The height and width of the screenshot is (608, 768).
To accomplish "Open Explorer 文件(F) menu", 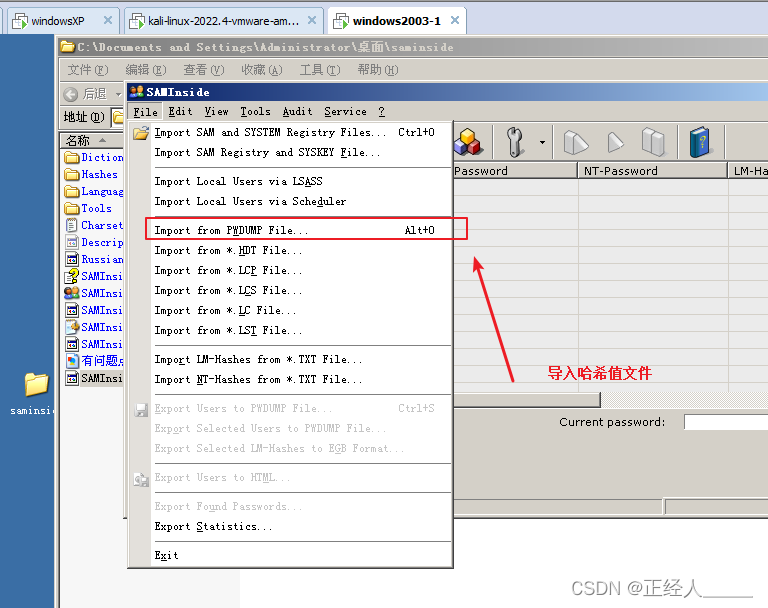I will (88, 70).
